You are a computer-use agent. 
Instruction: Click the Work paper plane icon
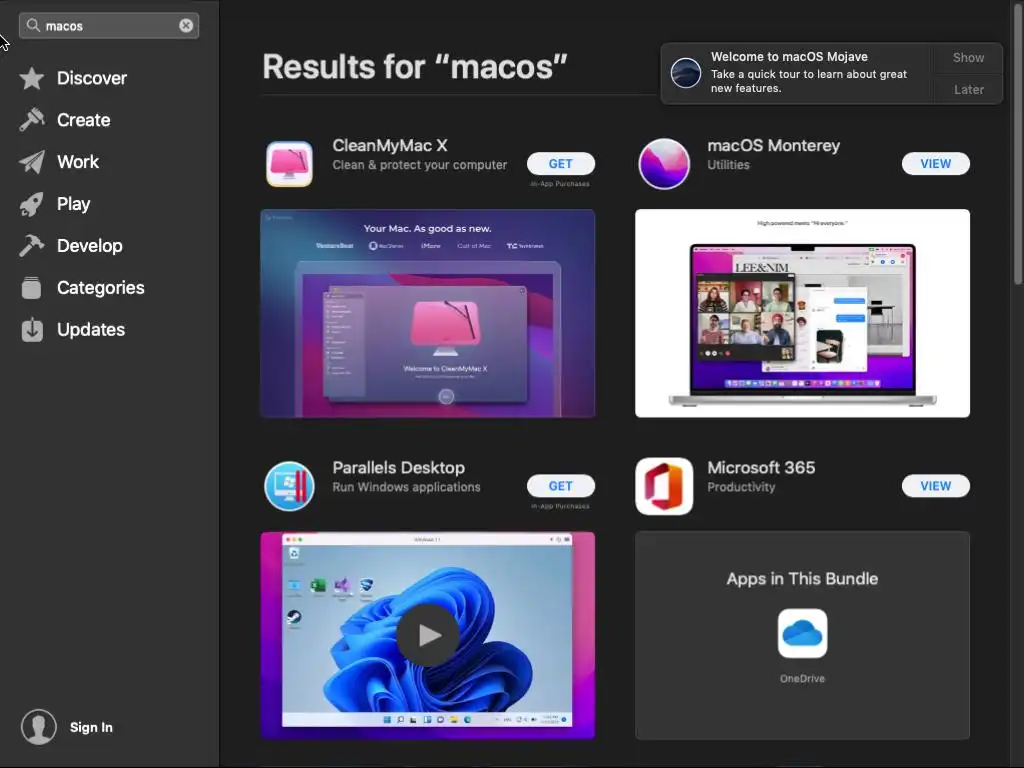coord(31,162)
